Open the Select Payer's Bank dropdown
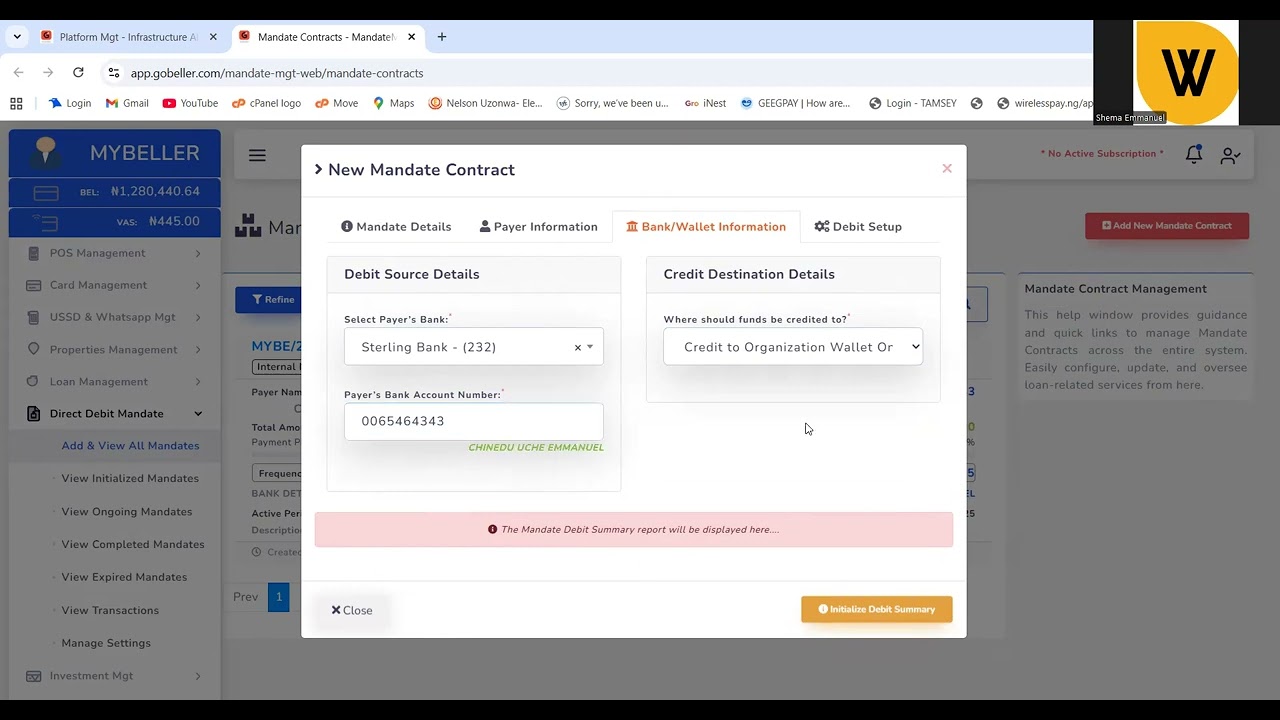 (474, 347)
